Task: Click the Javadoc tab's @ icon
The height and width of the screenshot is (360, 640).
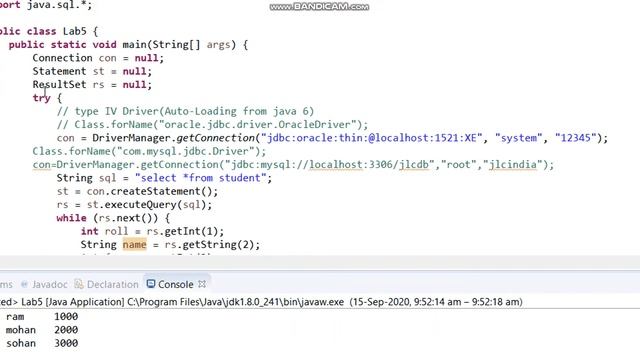Action: pyautogui.click(x=24, y=284)
